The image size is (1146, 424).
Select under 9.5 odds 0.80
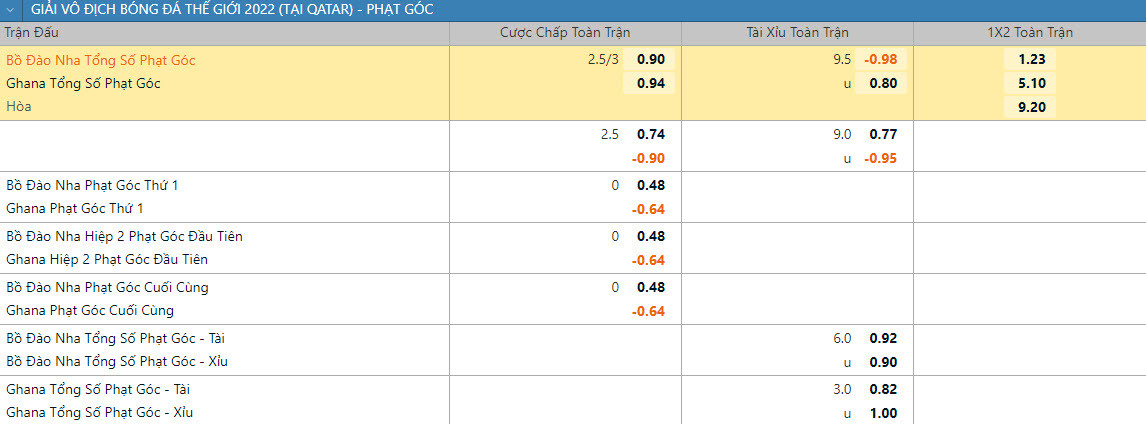click(883, 83)
